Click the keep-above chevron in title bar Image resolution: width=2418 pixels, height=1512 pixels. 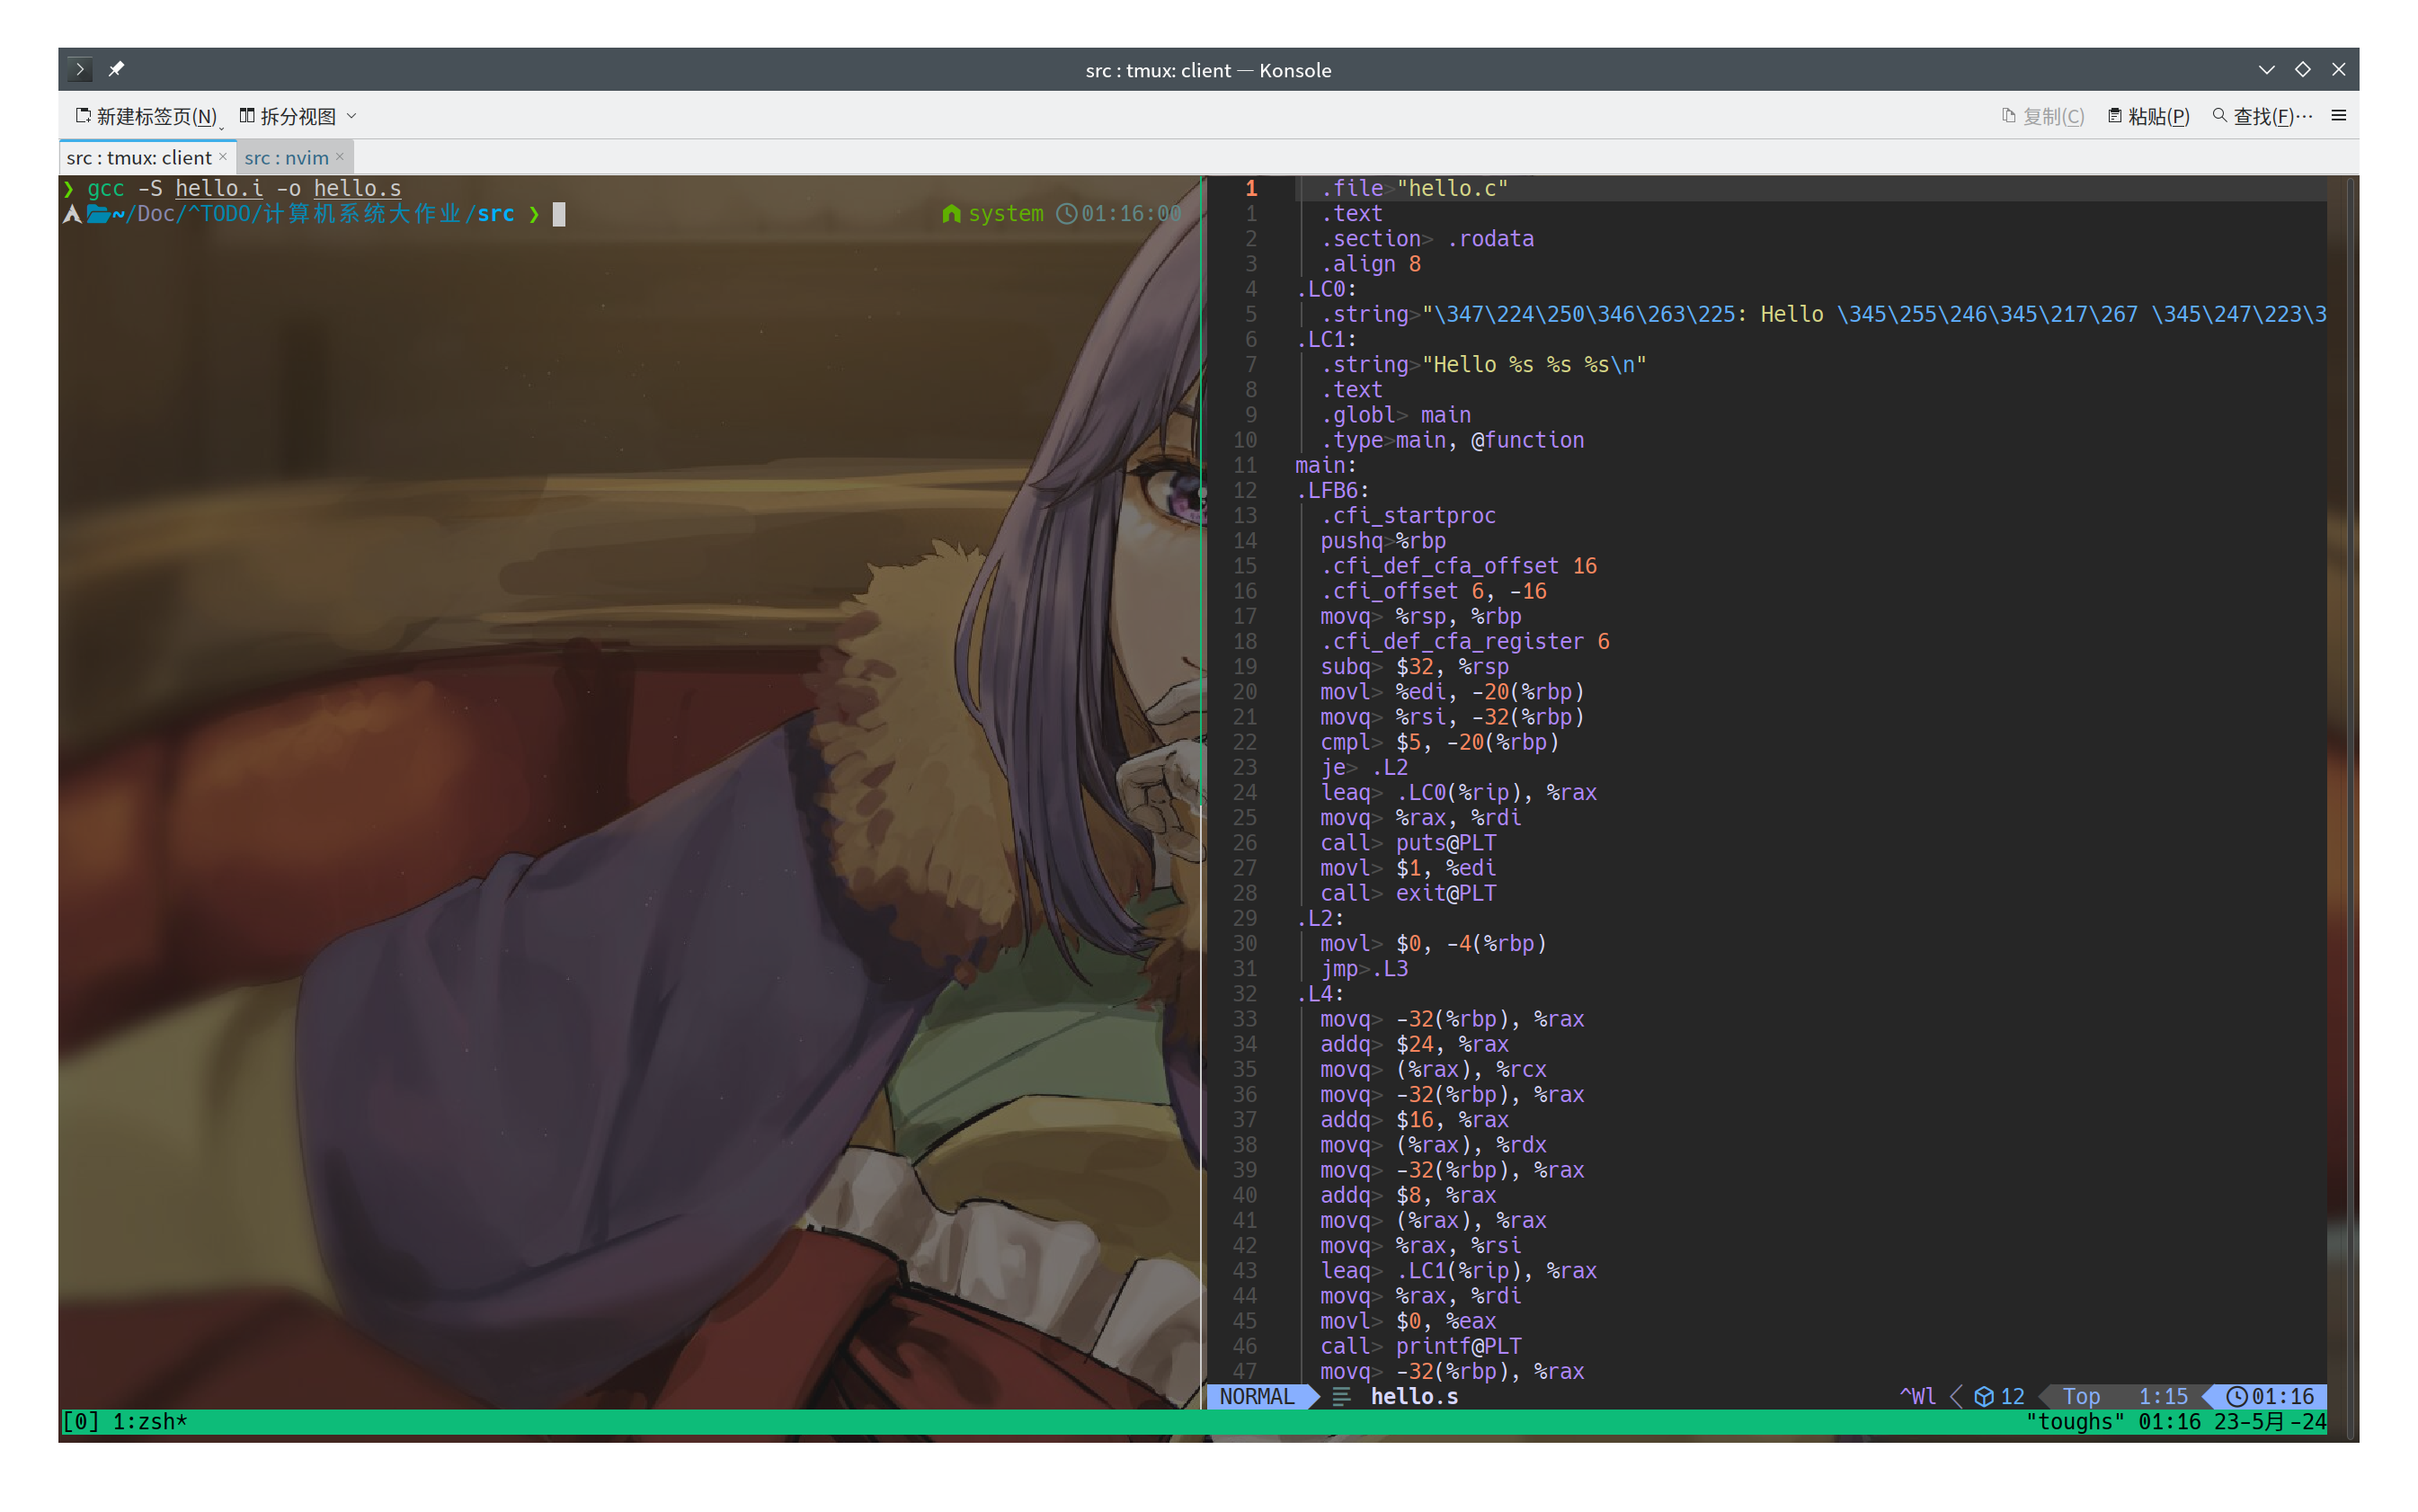coord(2266,69)
